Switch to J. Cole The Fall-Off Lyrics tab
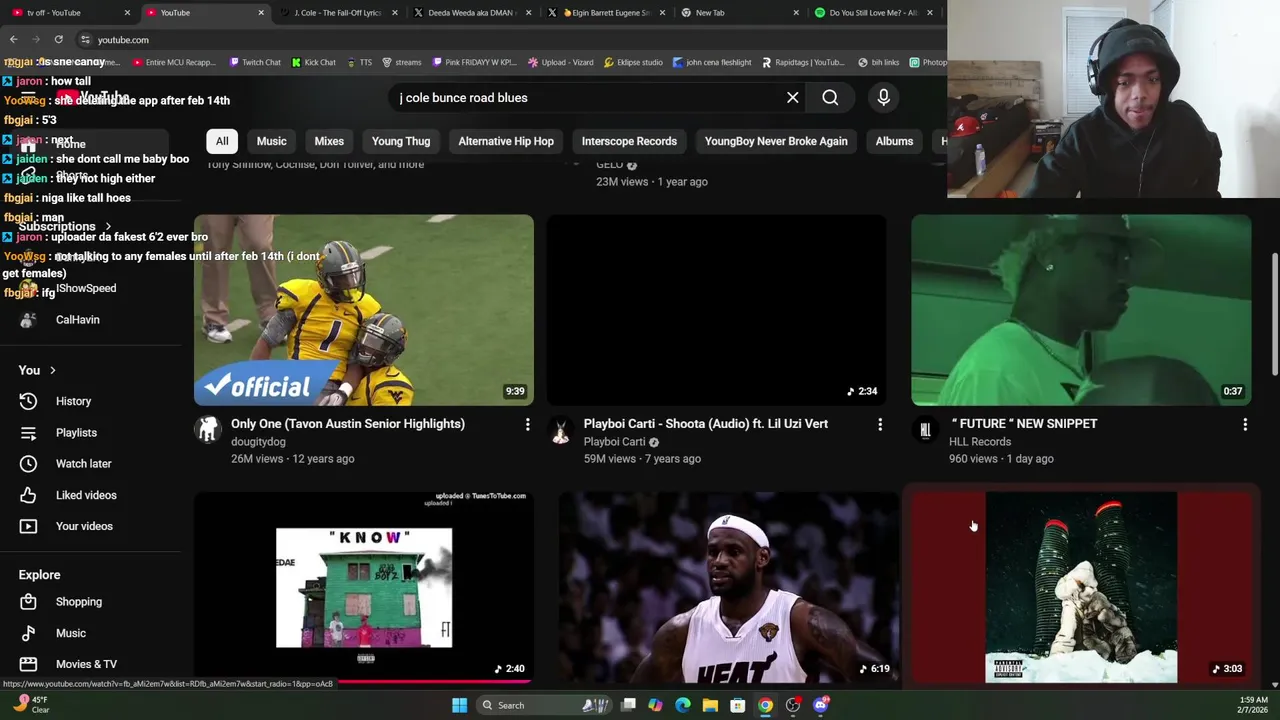The height and width of the screenshot is (720, 1280). point(338,13)
